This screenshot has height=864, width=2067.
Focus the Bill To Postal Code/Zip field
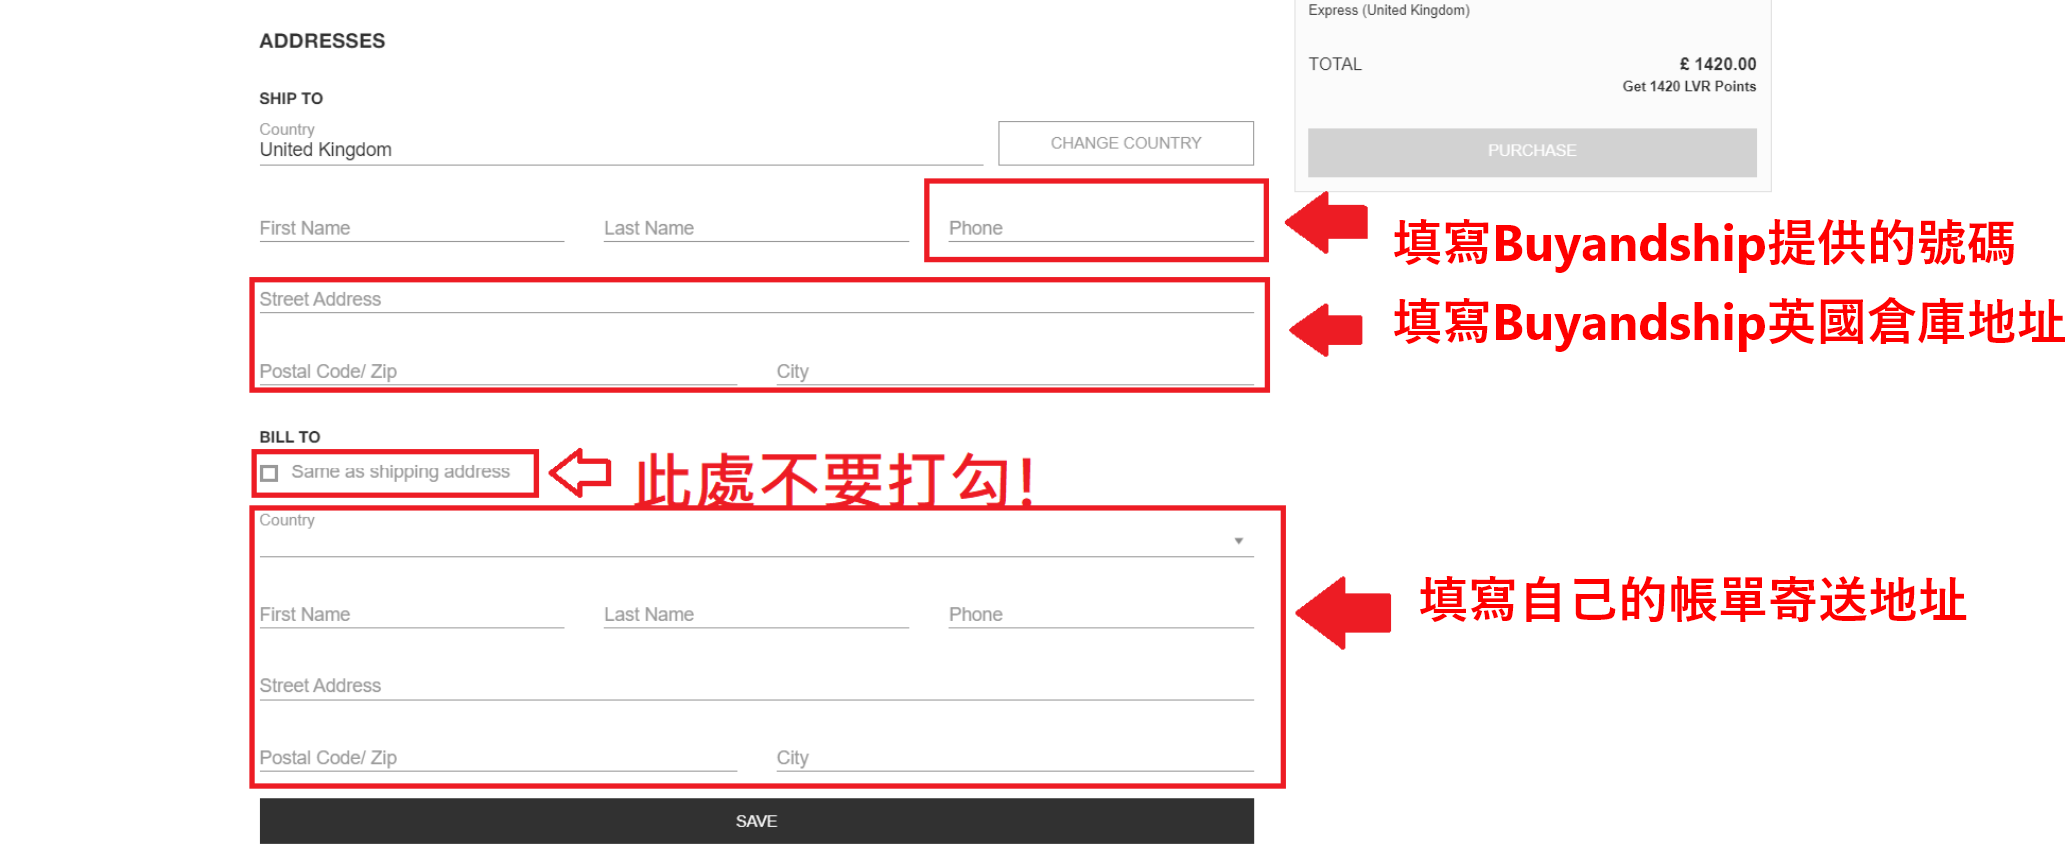[497, 757]
